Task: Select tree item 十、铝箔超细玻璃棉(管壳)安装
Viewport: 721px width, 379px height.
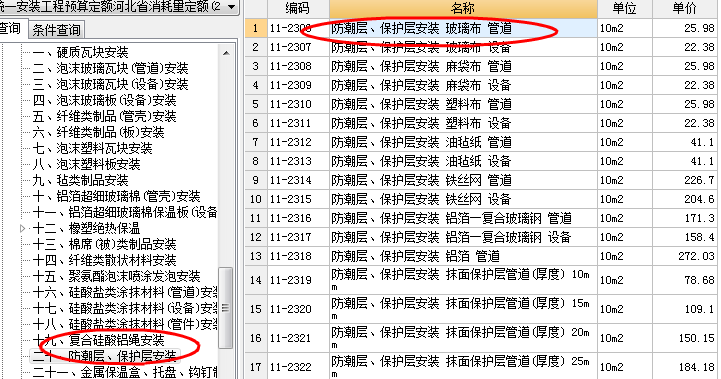Action: coord(116,196)
